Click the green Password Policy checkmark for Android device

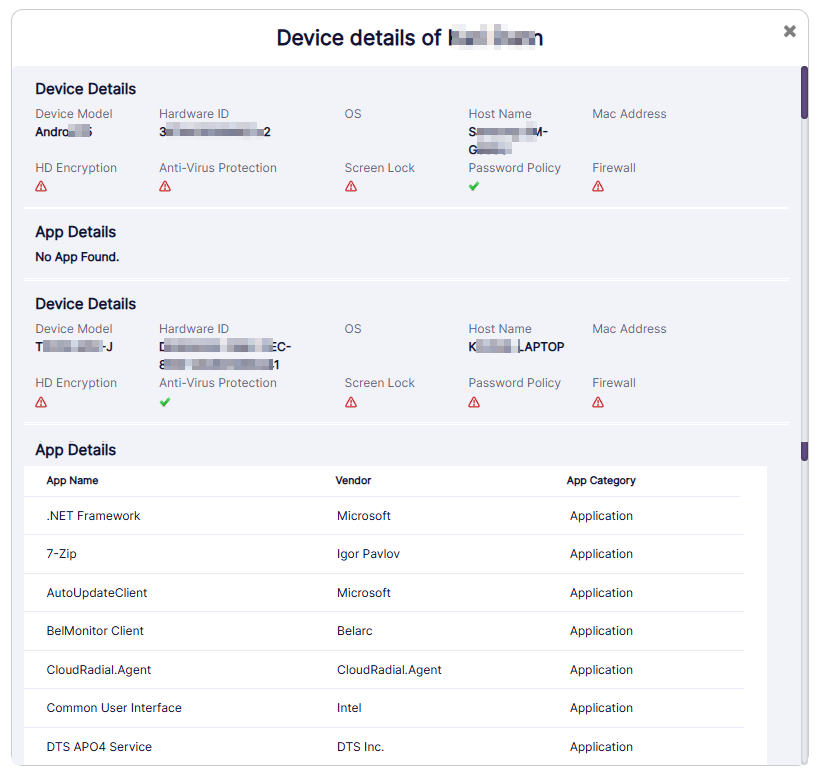474,186
